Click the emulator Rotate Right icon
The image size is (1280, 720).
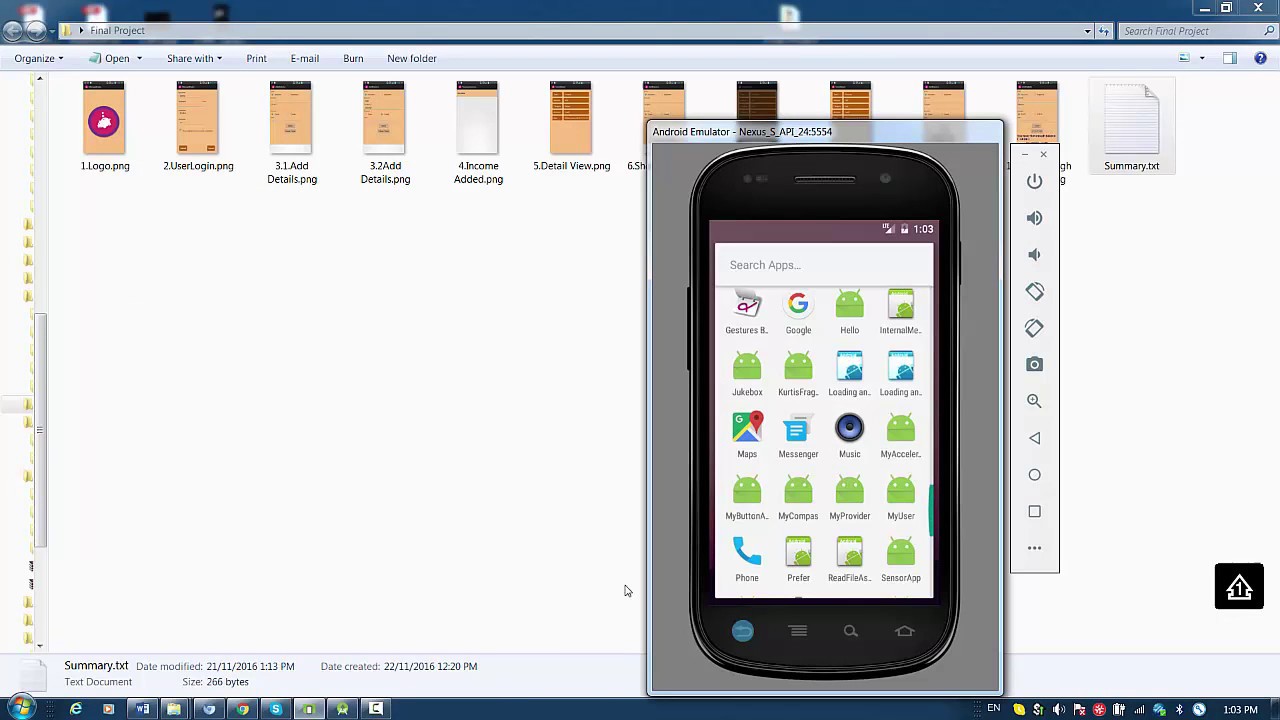1034,328
